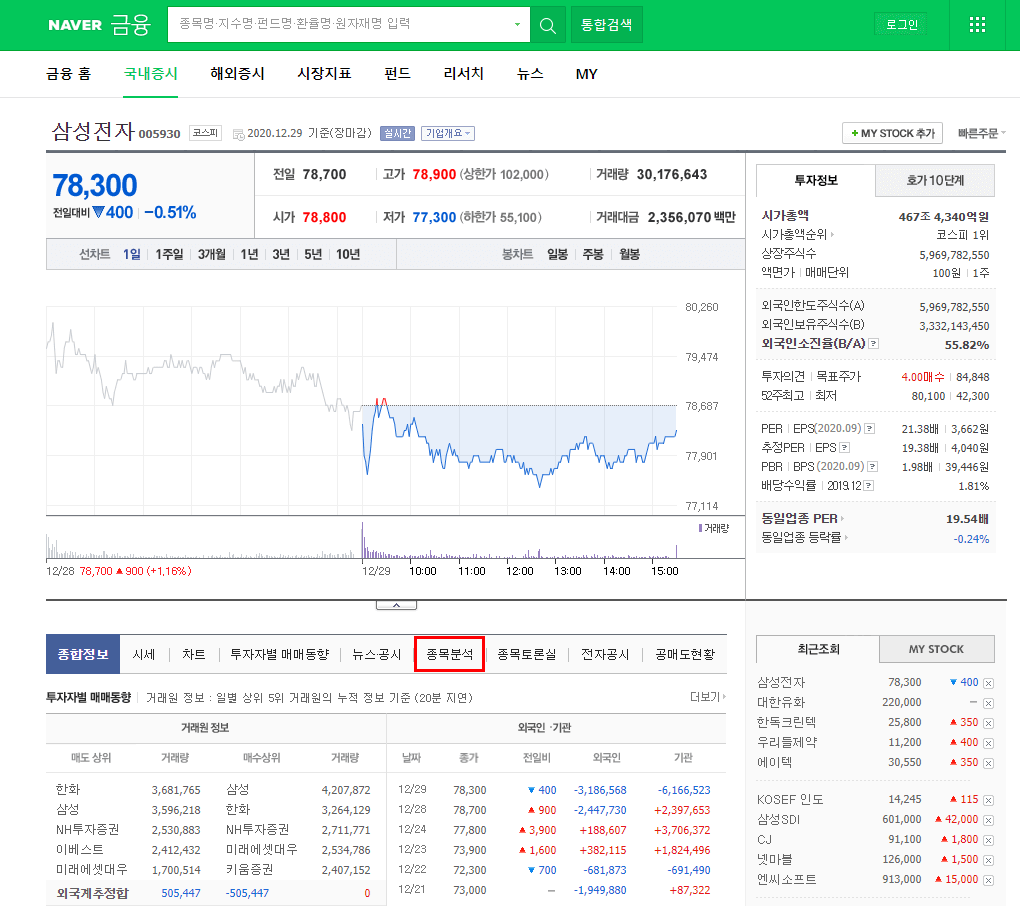1020x906 pixels.
Task: Open the 시장지표 menu
Action: (x=324, y=74)
